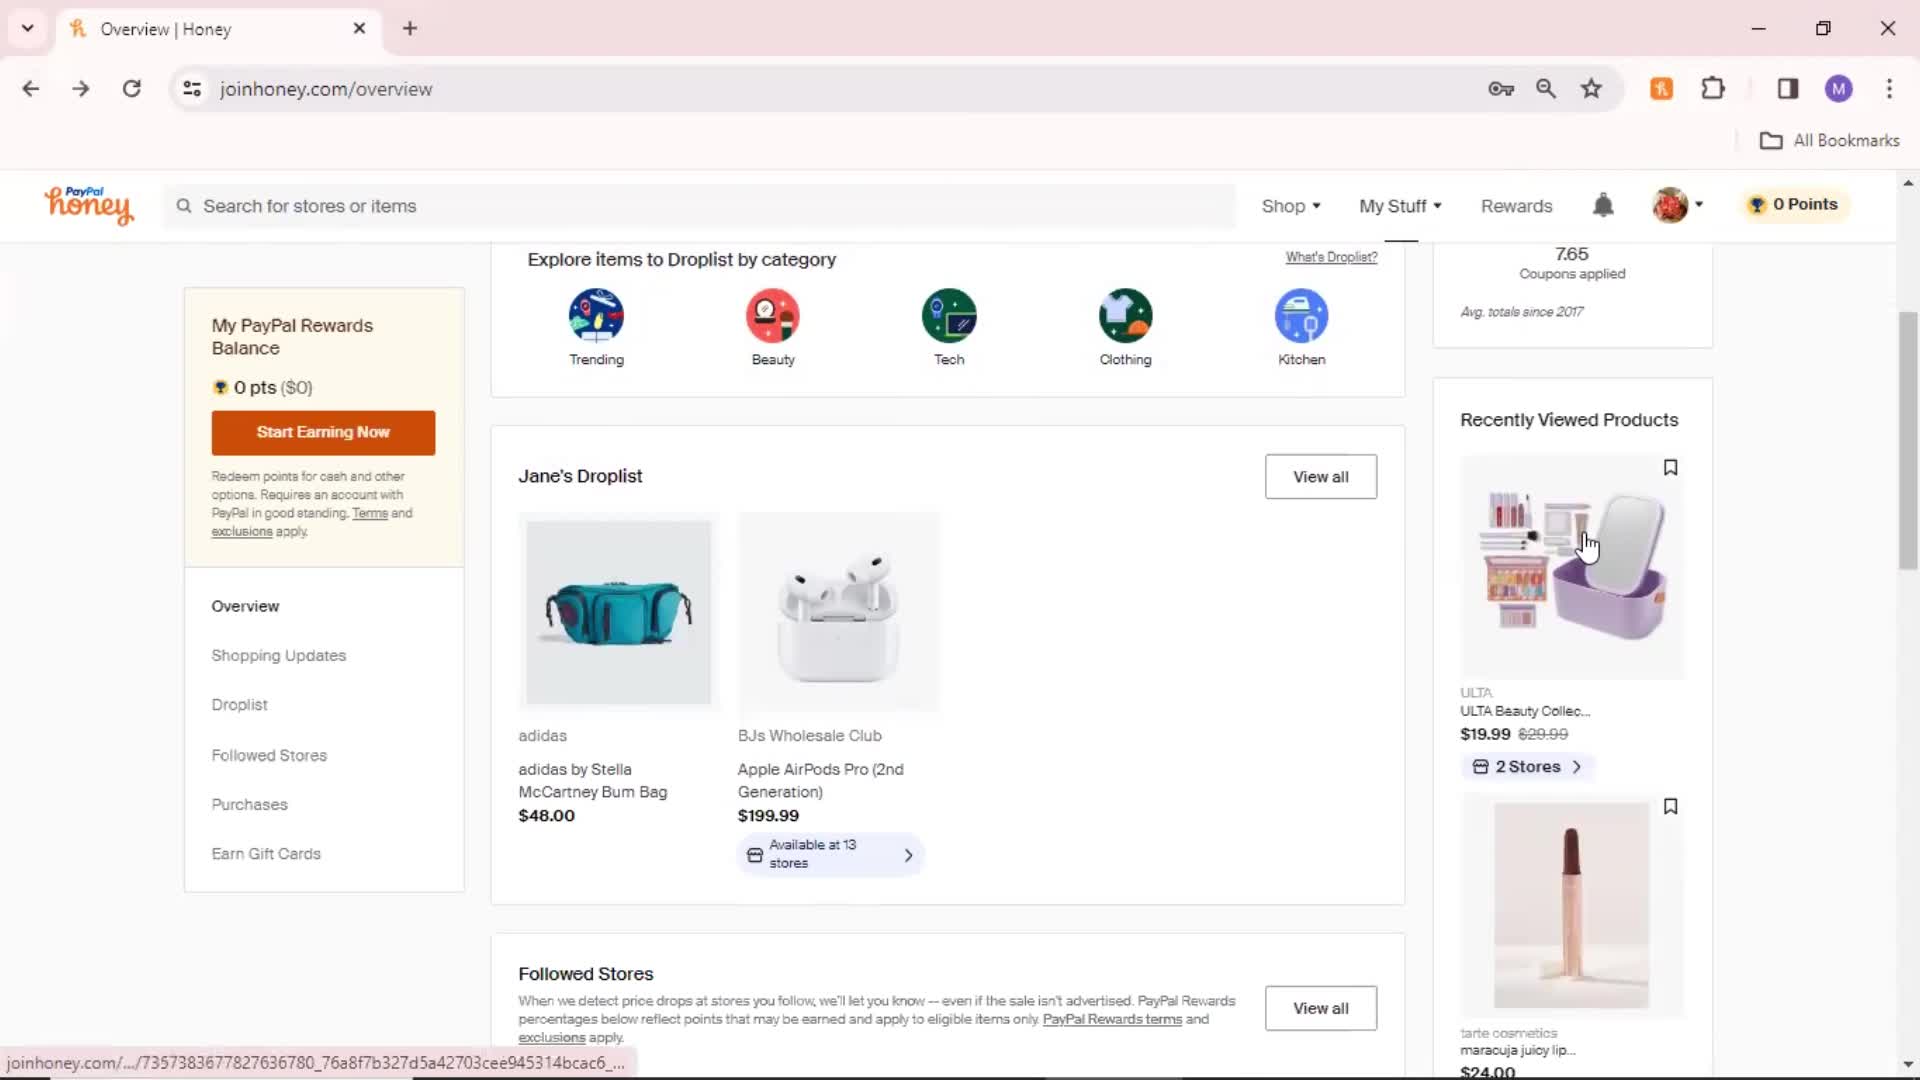This screenshot has height=1080, width=1920.
Task: Open the Kitchen category icon
Action: coord(1301,316)
